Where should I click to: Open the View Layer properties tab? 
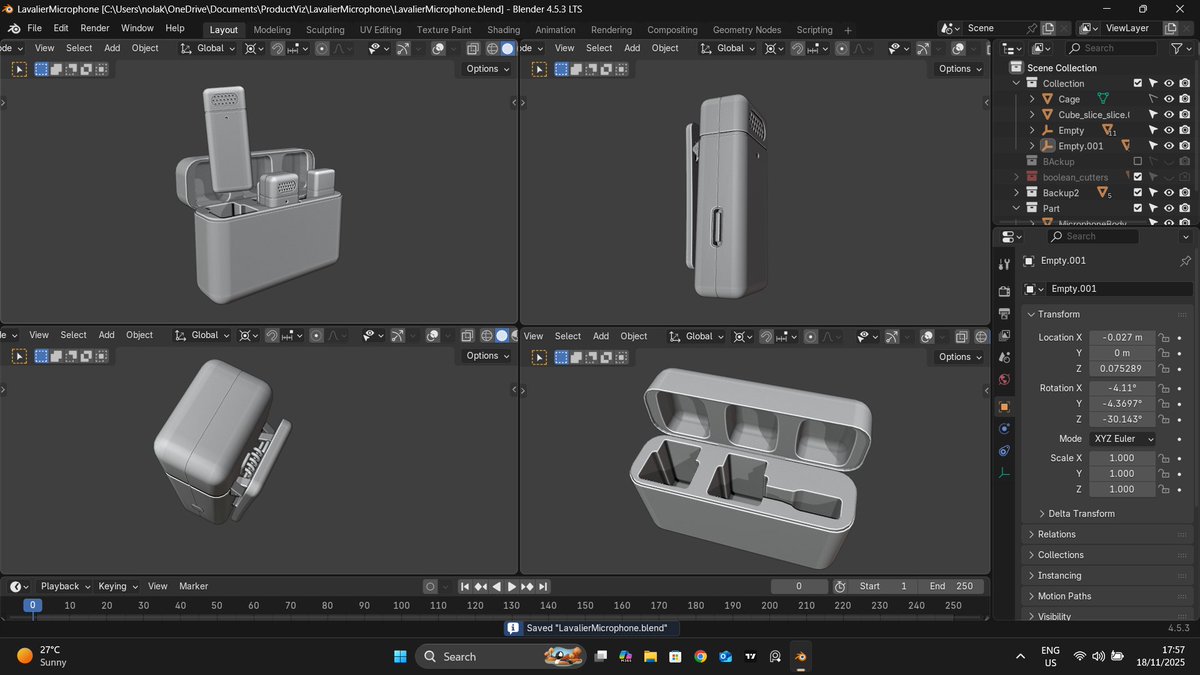click(1005, 337)
